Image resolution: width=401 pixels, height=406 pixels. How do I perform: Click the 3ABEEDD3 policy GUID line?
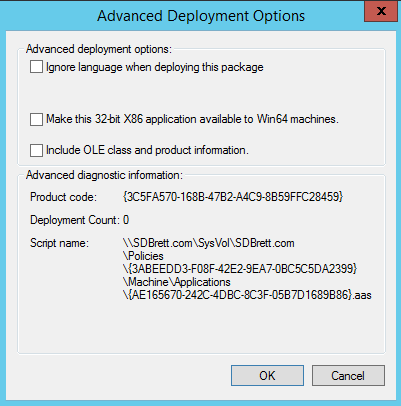(240, 269)
